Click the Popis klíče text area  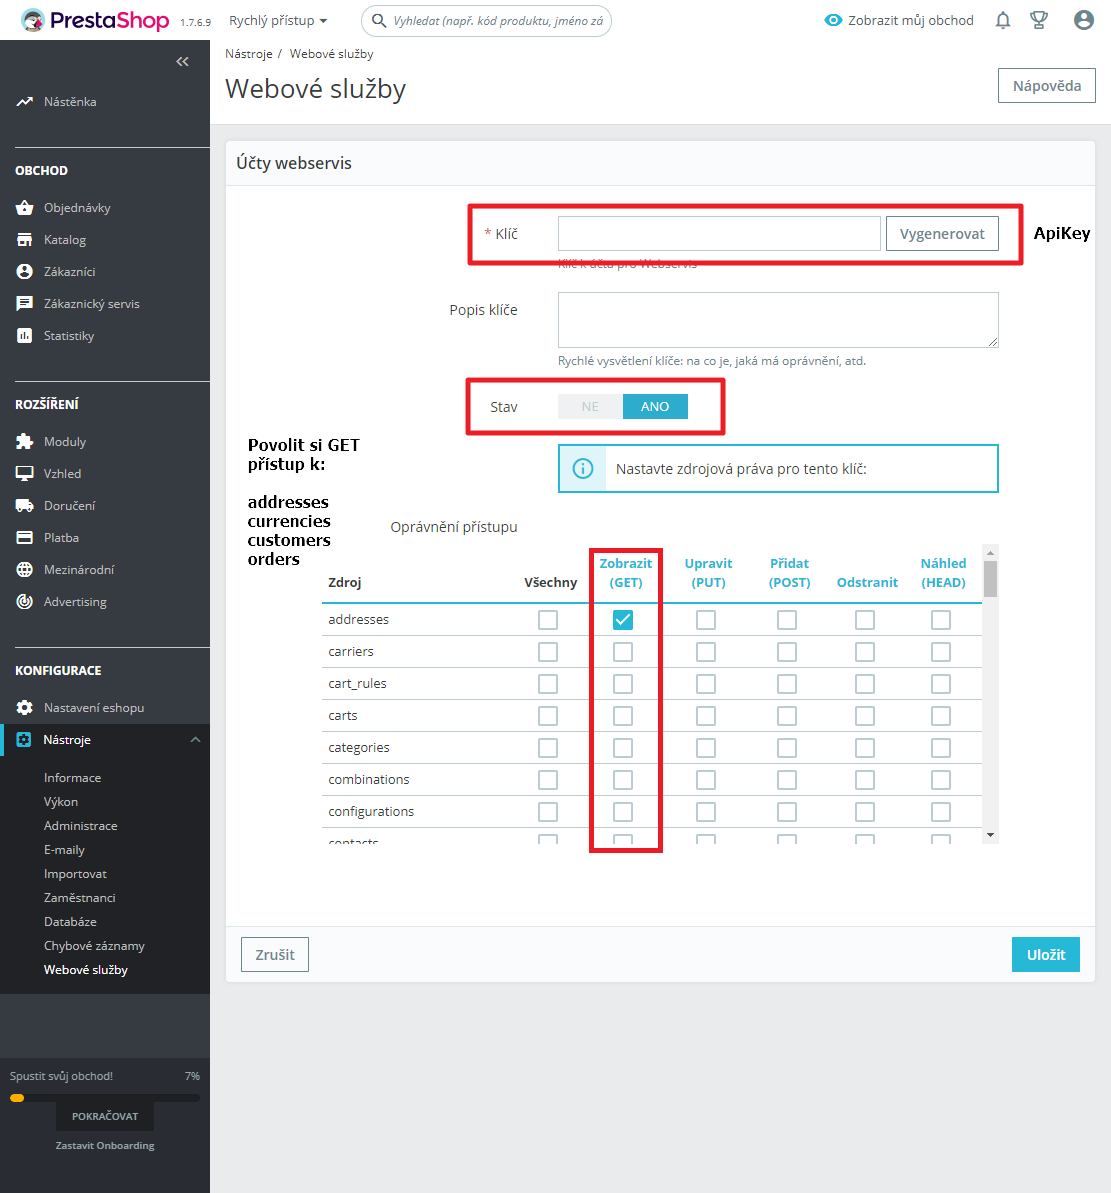[778, 320]
